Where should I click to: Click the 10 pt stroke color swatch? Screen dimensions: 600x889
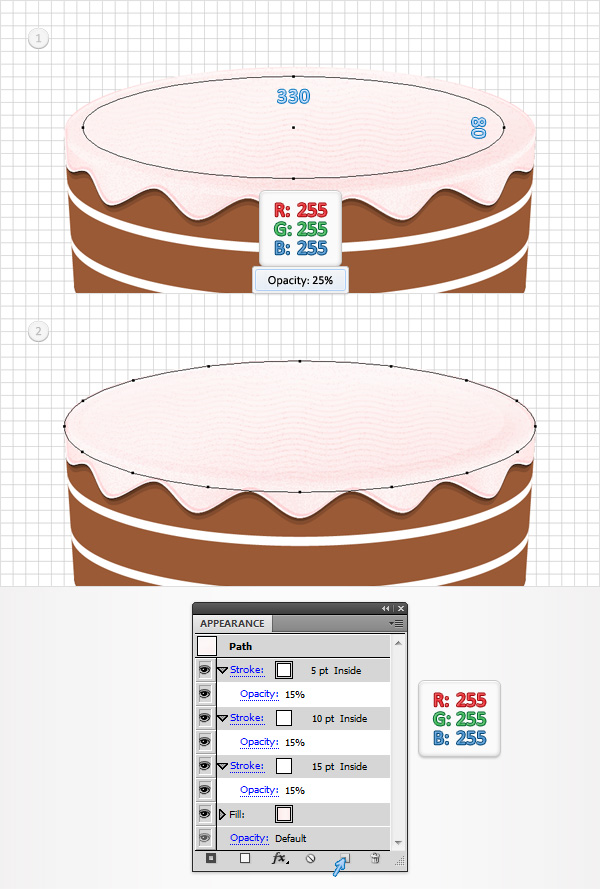point(284,718)
